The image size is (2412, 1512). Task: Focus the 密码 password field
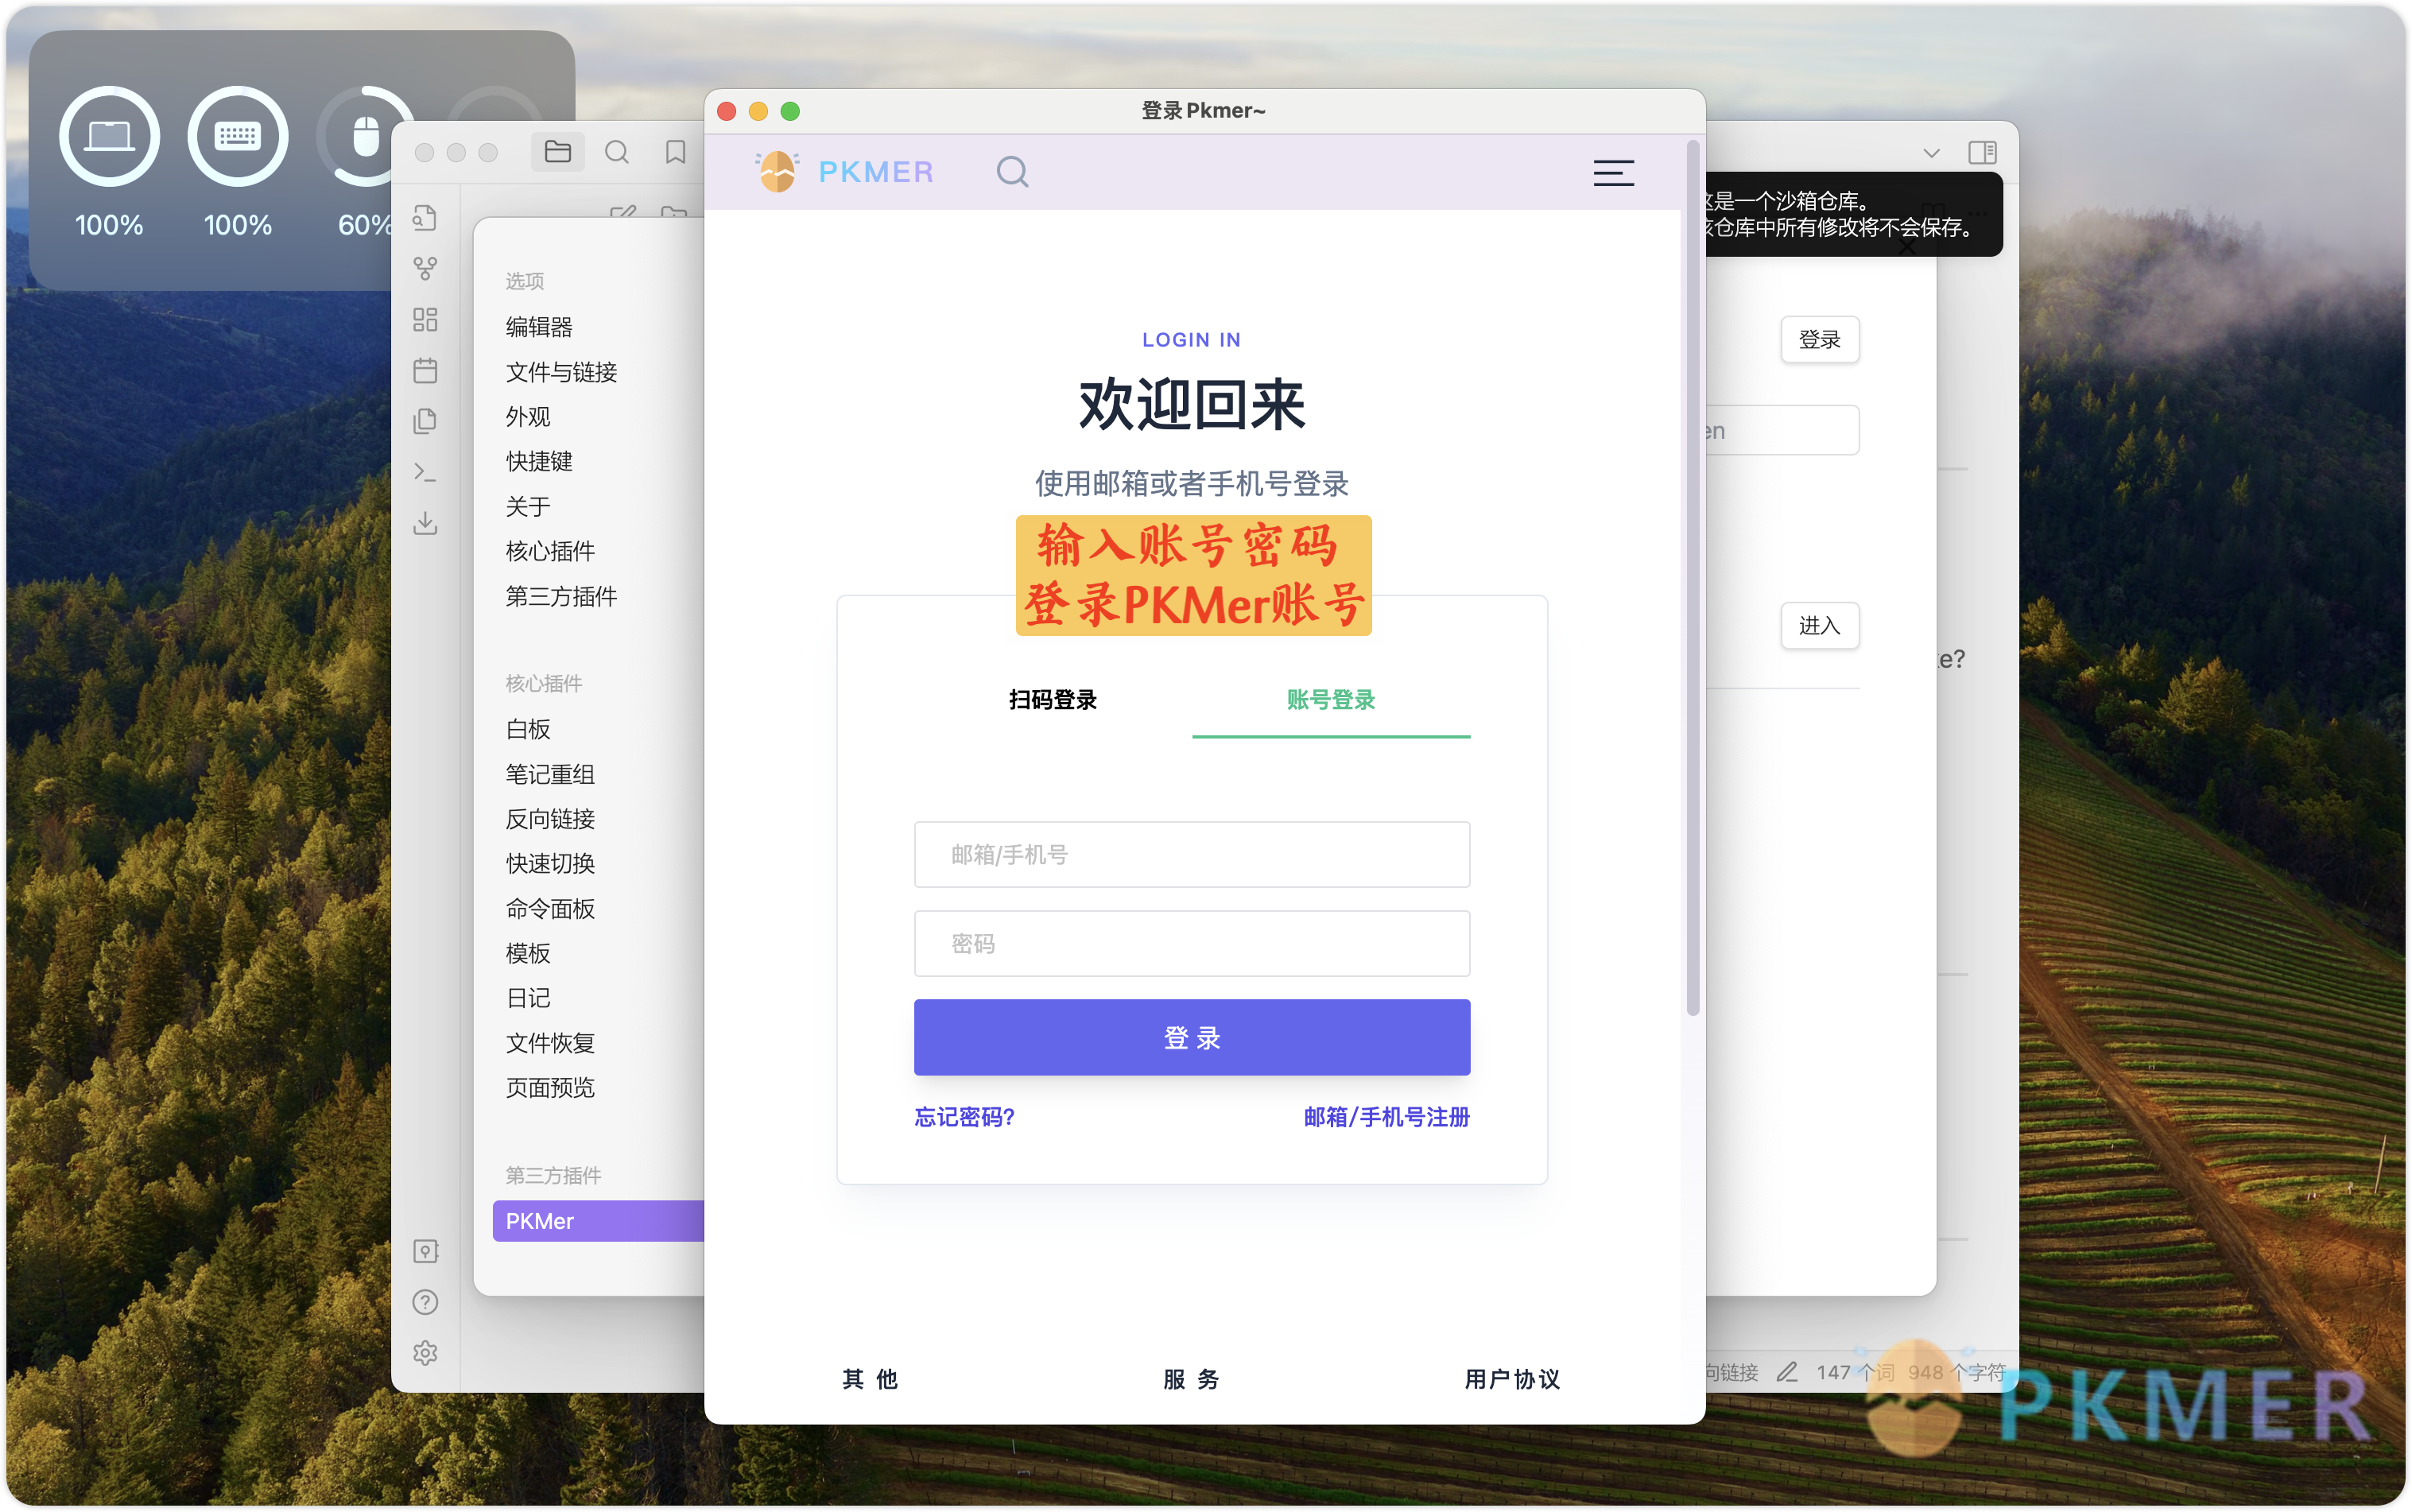(1191, 943)
